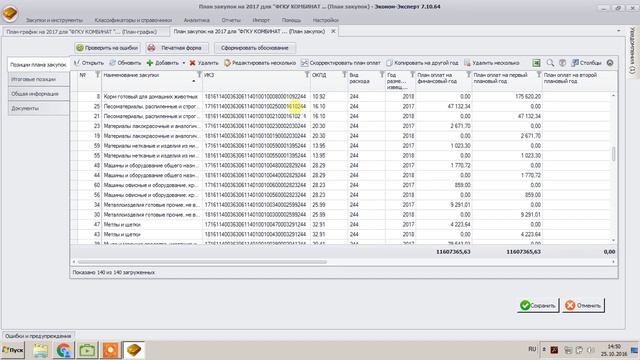The image size is (640, 360).
Task: Select the Документы side tab
Action: point(38,109)
